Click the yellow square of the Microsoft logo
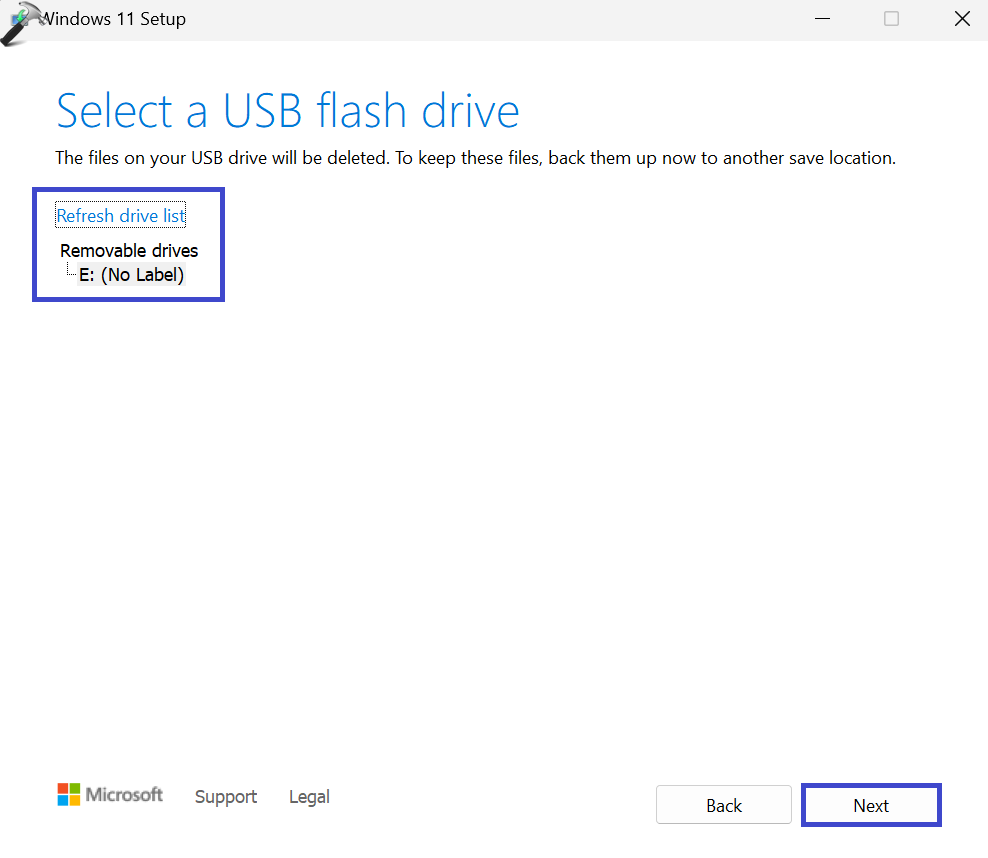This screenshot has width=988, height=858. click(x=74, y=800)
